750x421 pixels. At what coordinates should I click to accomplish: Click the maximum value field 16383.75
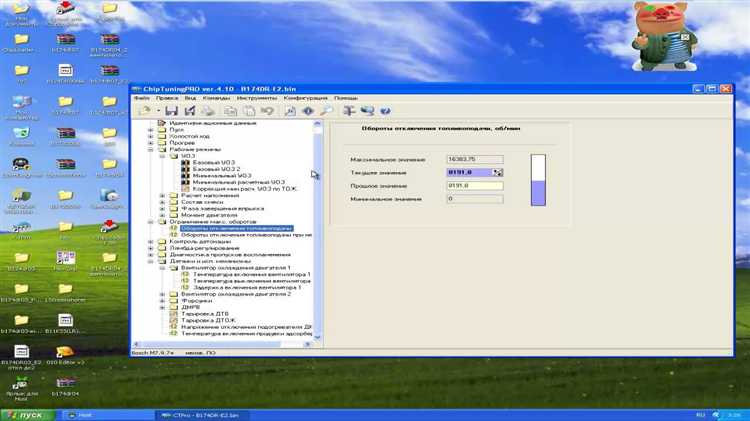[x=475, y=159]
